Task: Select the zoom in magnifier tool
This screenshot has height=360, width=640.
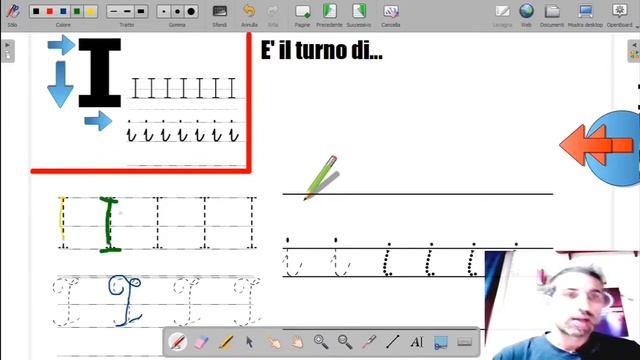Action: 321,342
